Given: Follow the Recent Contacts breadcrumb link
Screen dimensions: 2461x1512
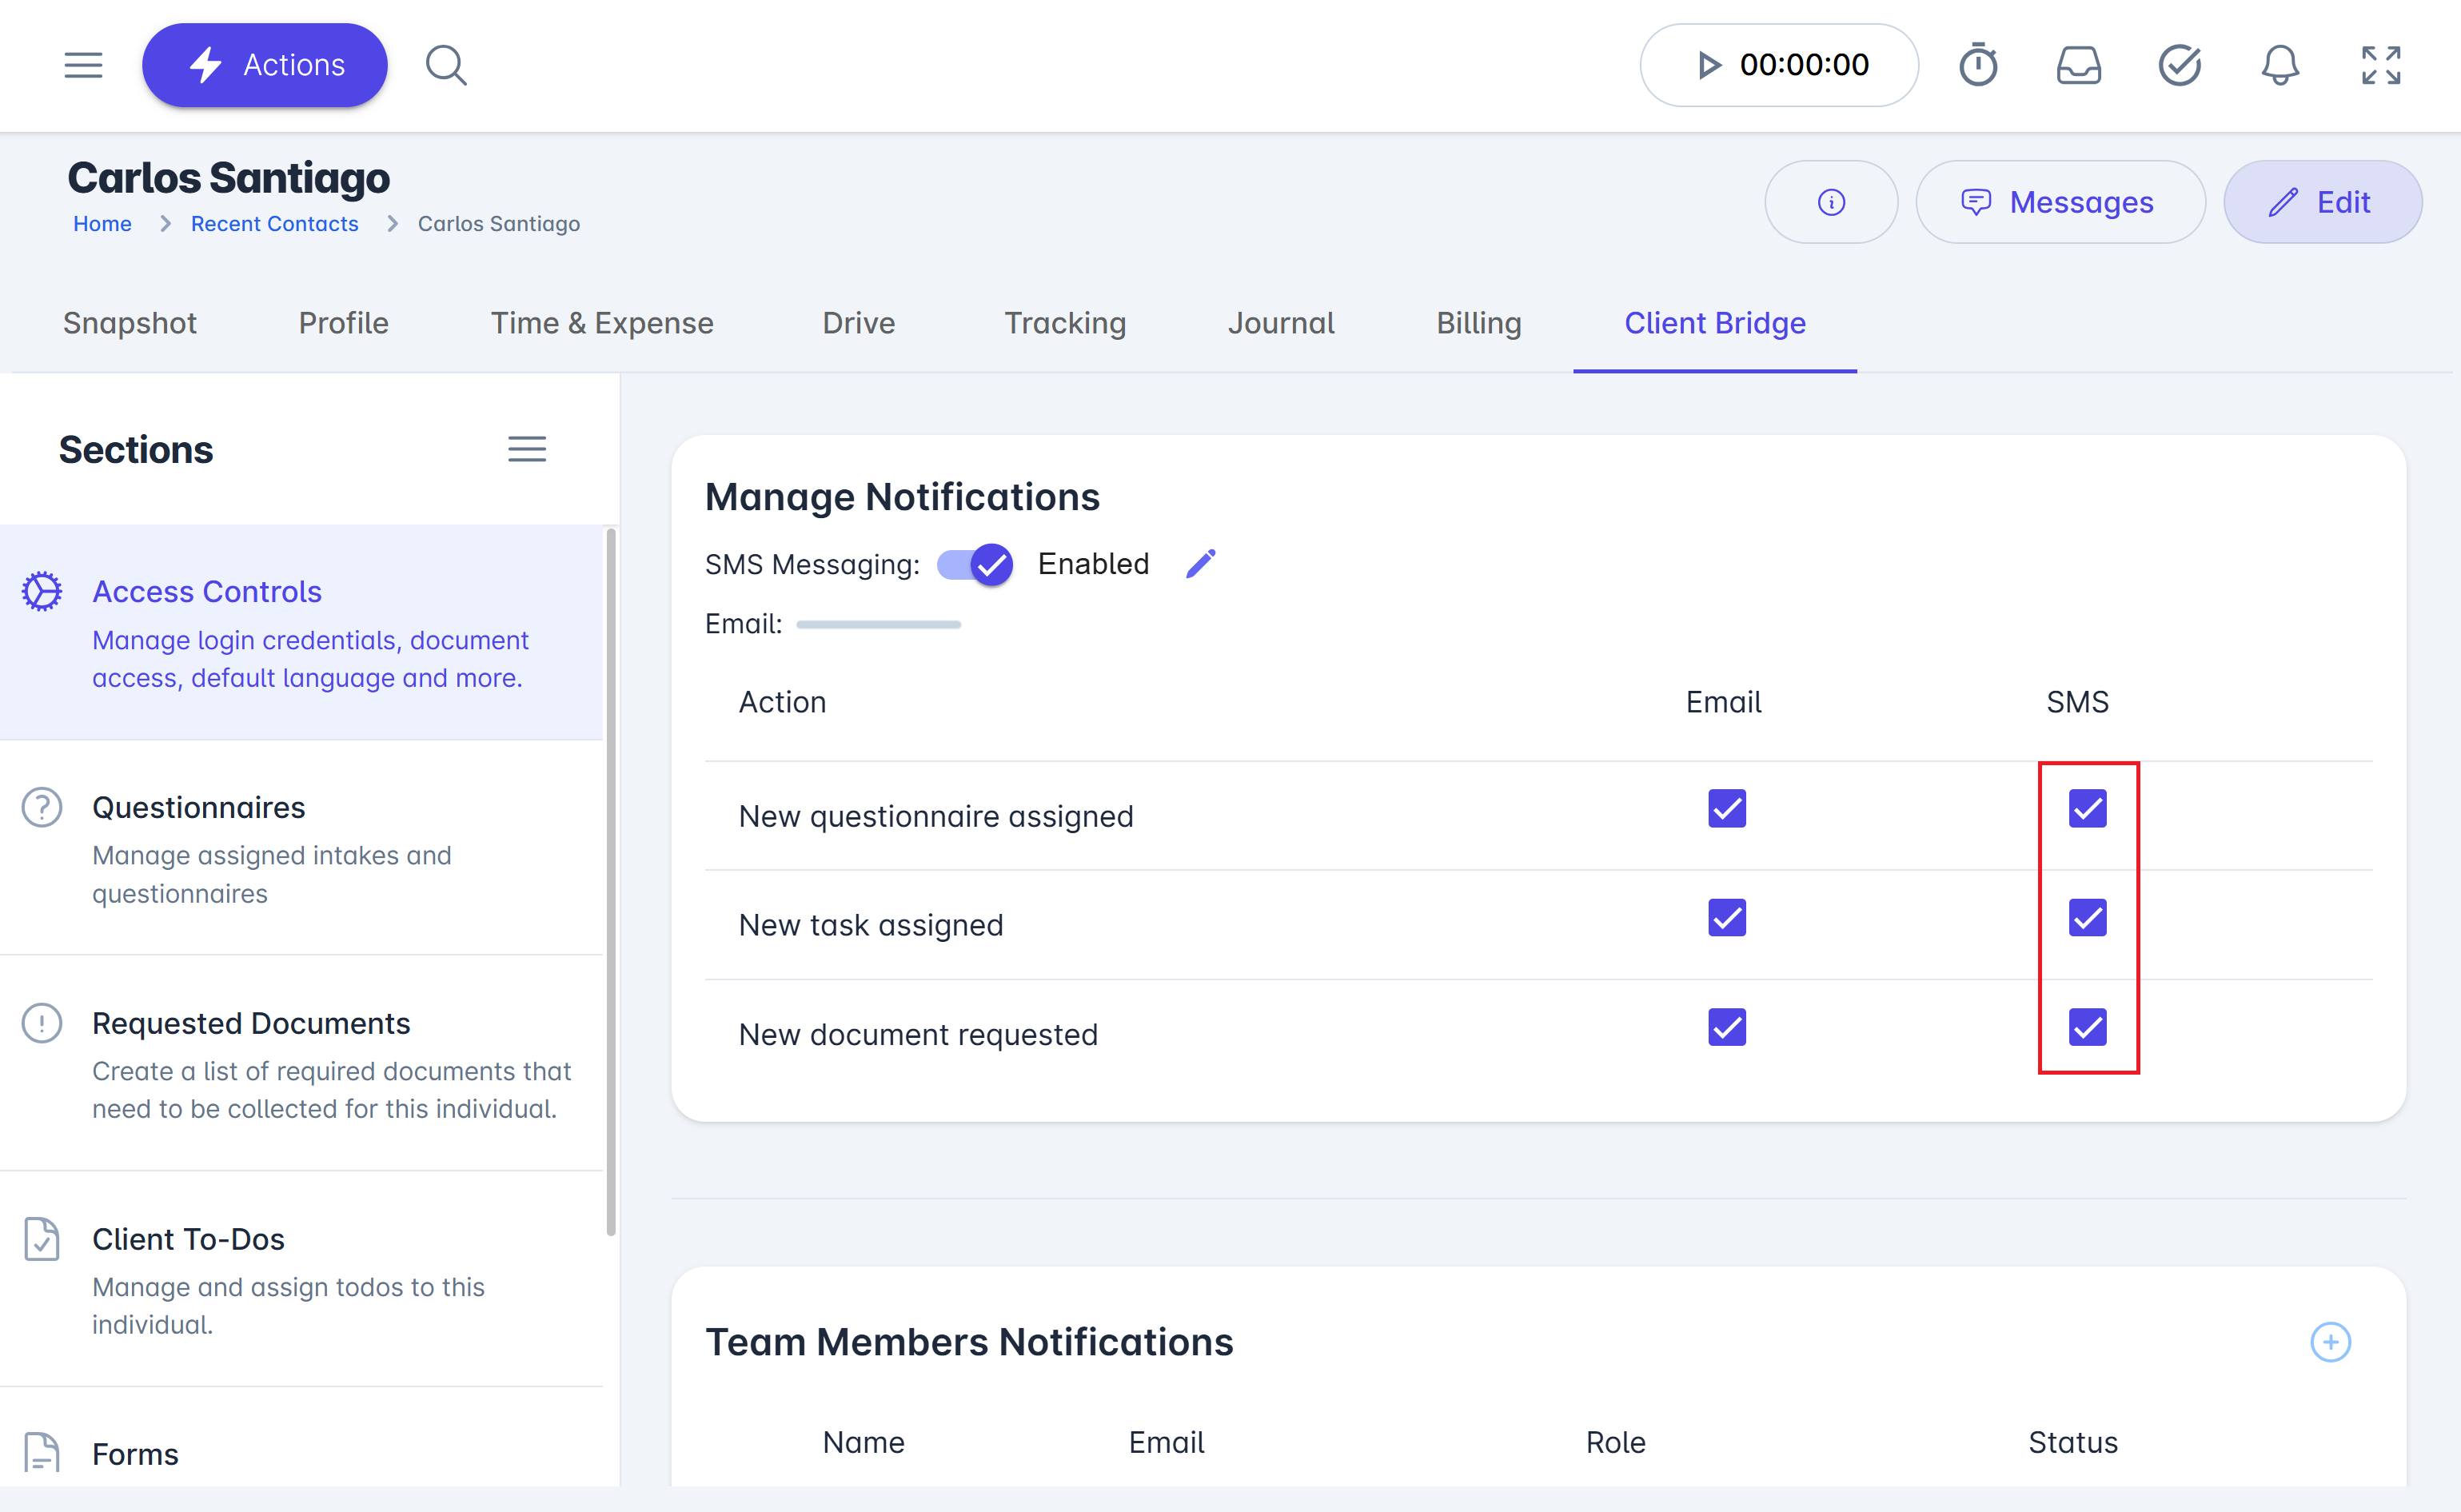Looking at the screenshot, I should click(x=274, y=224).
